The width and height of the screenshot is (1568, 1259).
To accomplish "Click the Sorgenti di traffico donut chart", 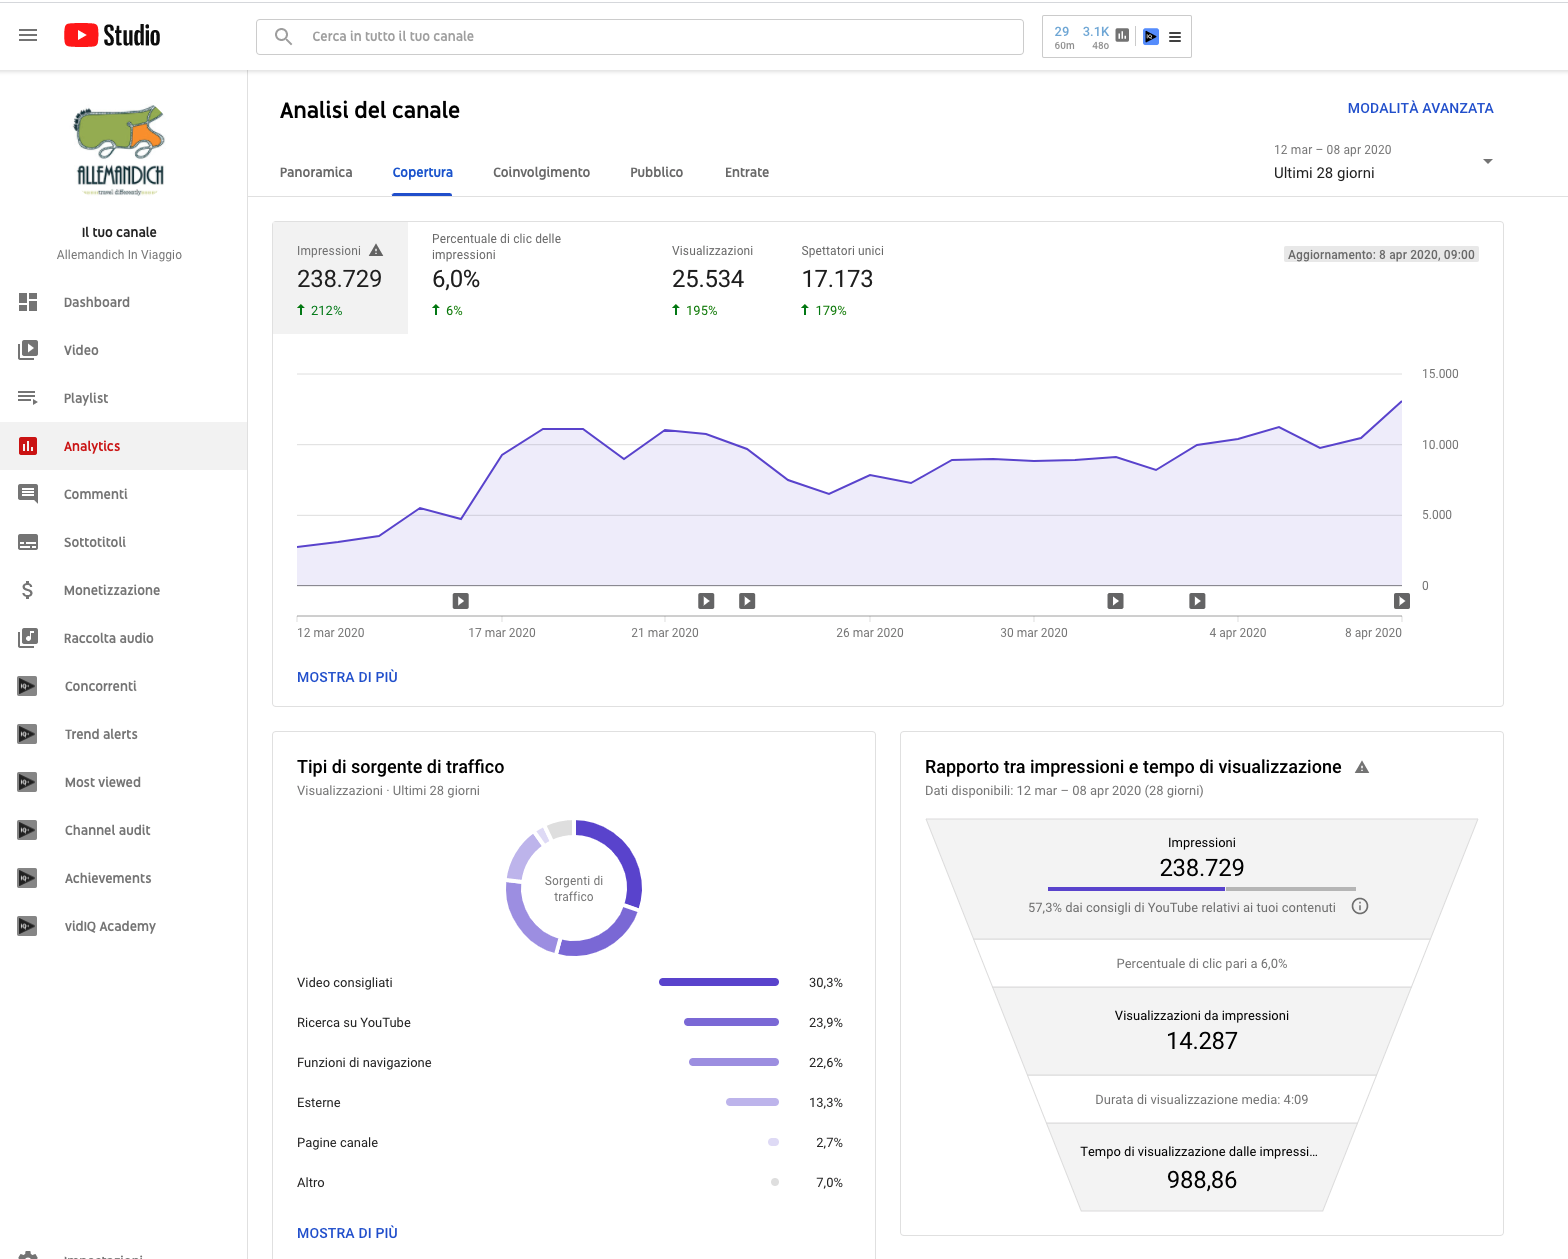I will 574,888.
